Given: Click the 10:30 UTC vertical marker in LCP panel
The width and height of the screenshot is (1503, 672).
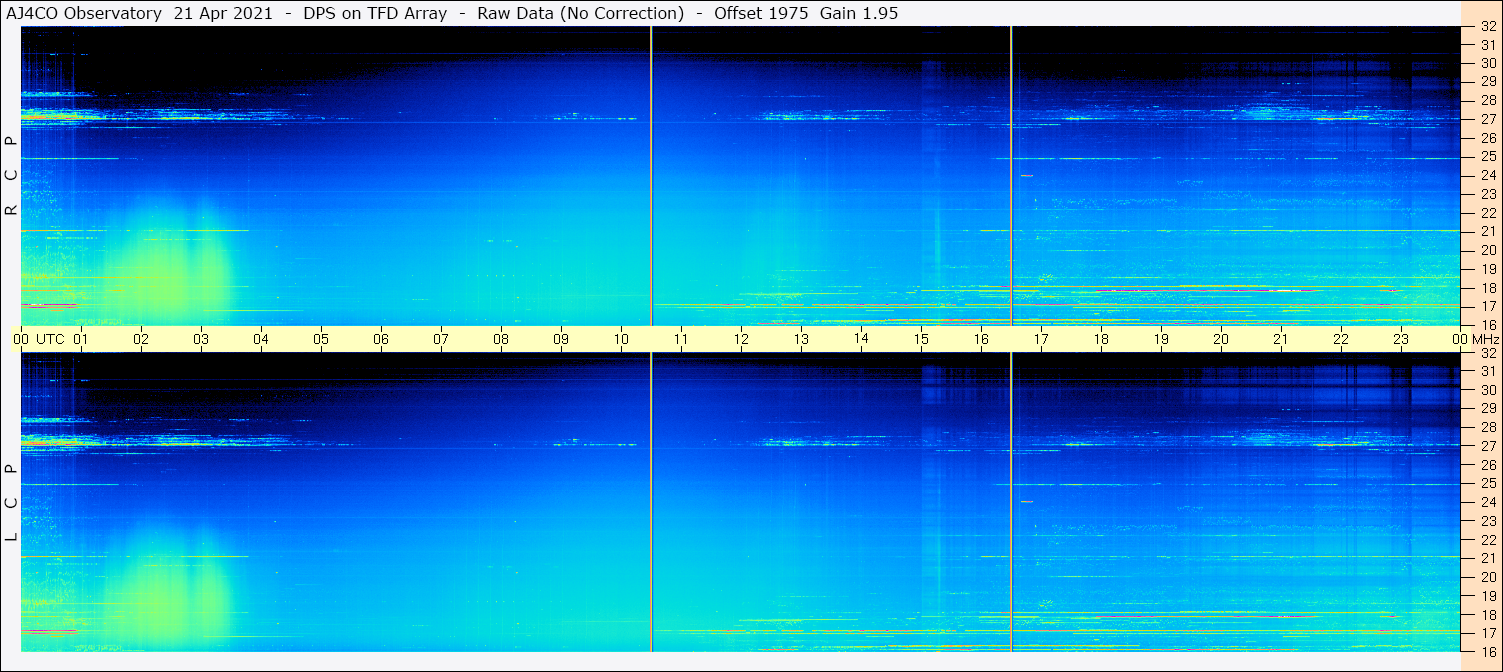Looking at the screenshot, I should (651, 502).
